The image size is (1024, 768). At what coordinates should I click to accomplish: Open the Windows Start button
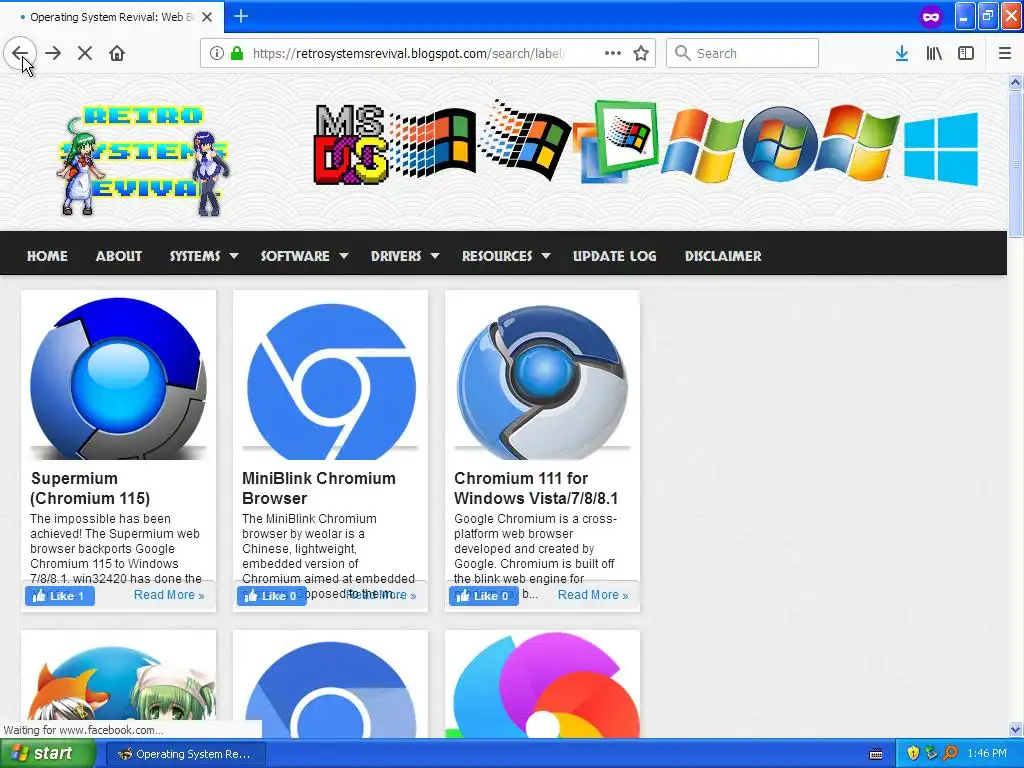tap(46, 754)
